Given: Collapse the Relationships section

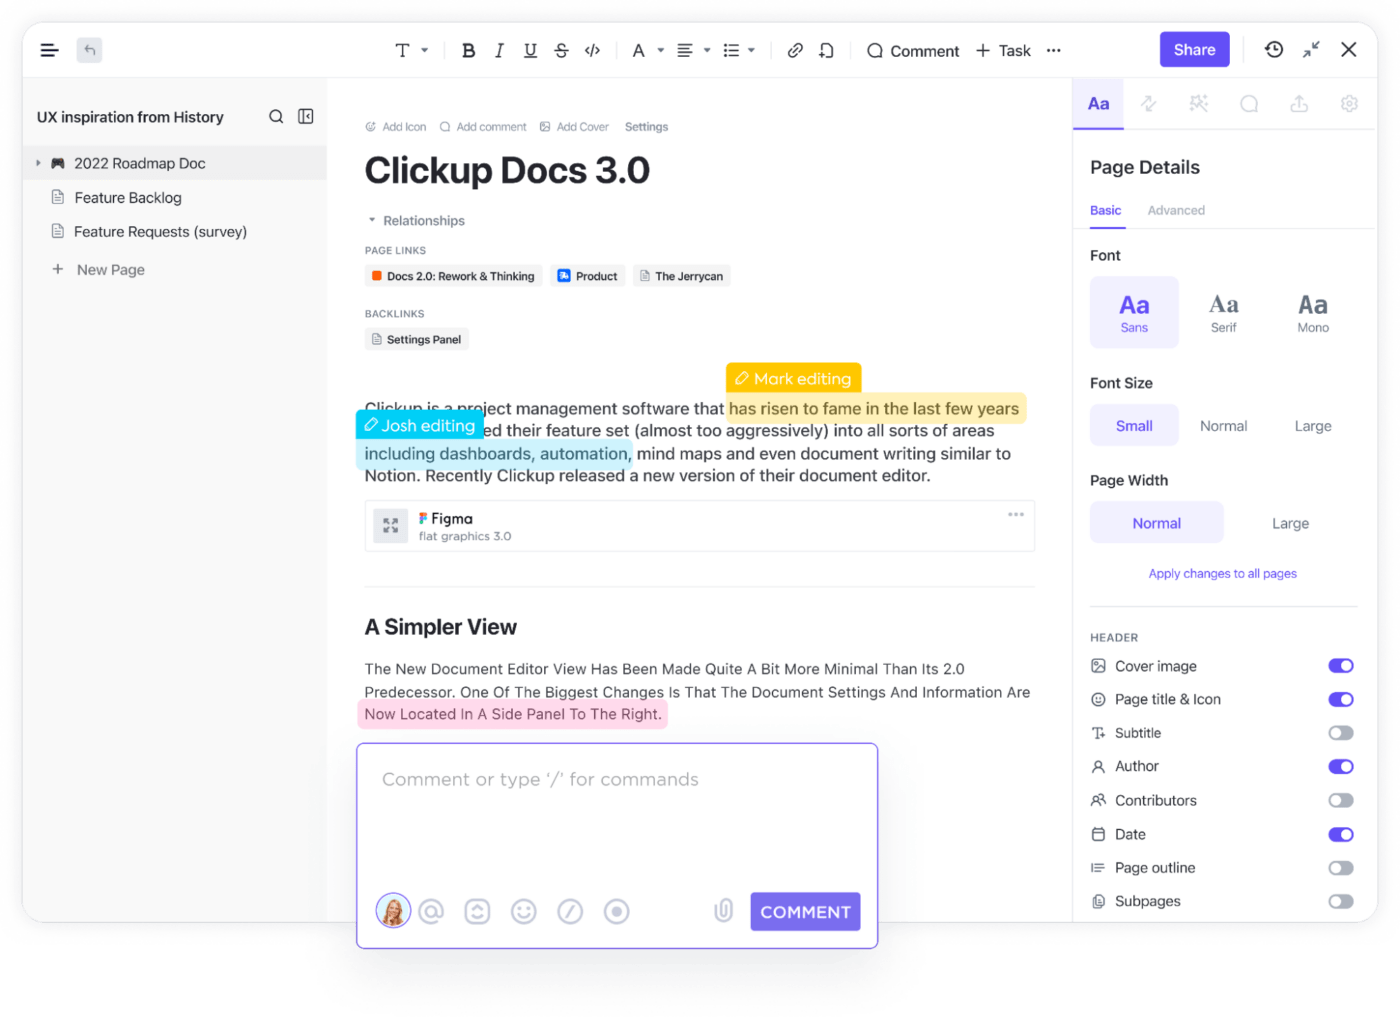Looking at the screenshot, I should coord(372,220).
